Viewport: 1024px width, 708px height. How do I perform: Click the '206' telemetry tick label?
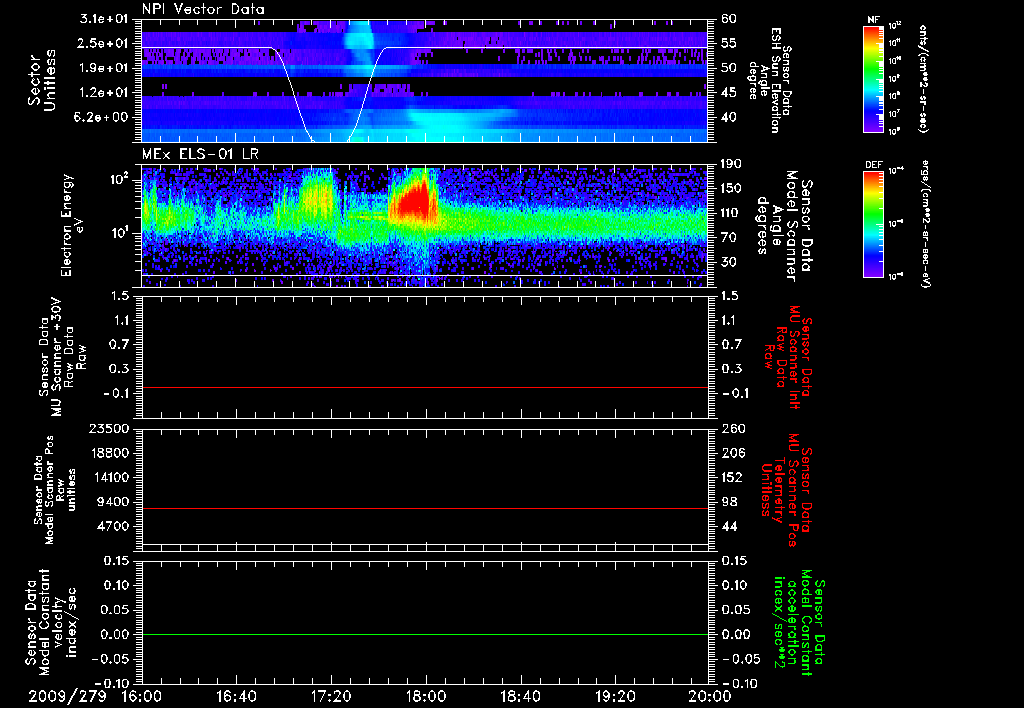pyautogui.click(x=732, y=453)
